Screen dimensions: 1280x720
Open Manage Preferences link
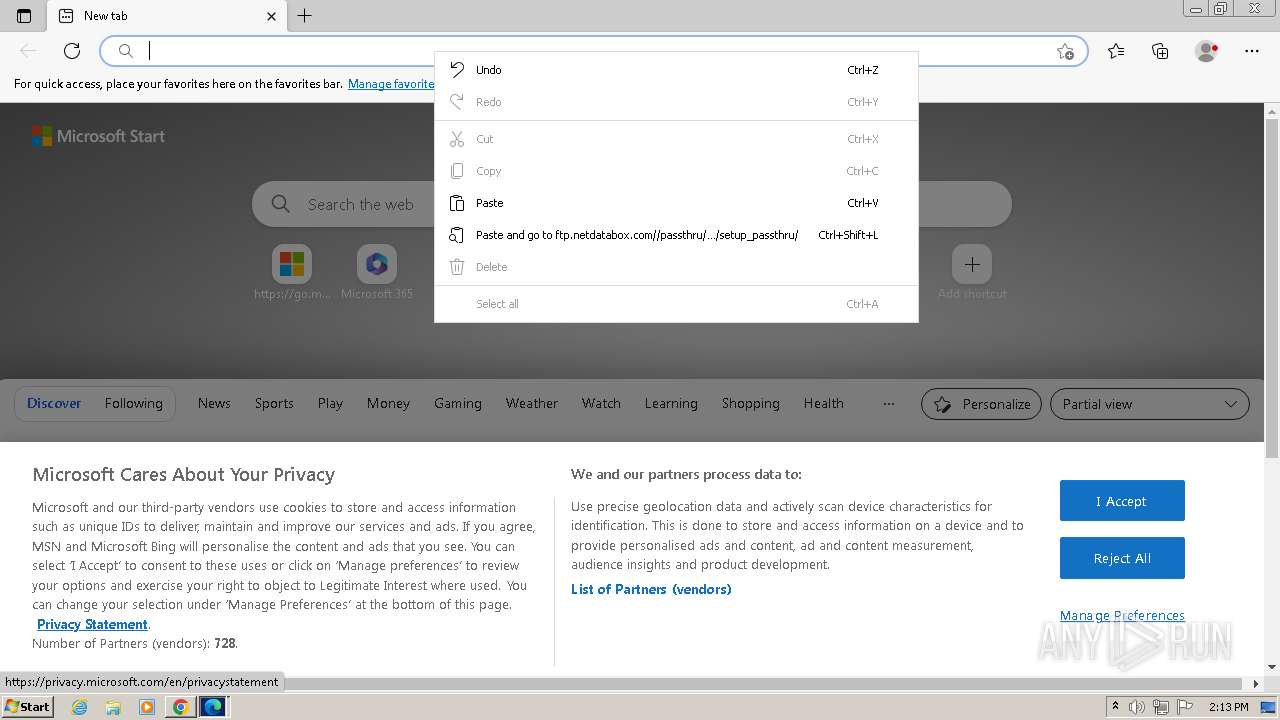[1122, 615]
